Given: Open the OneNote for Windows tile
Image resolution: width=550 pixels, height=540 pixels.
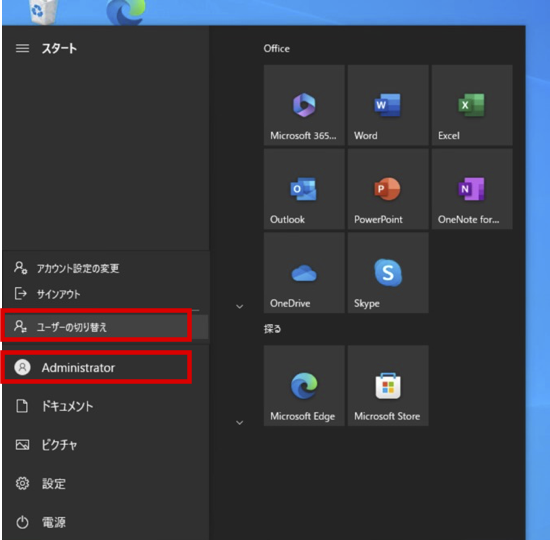Looking at the screenshot, I should 472,189.
